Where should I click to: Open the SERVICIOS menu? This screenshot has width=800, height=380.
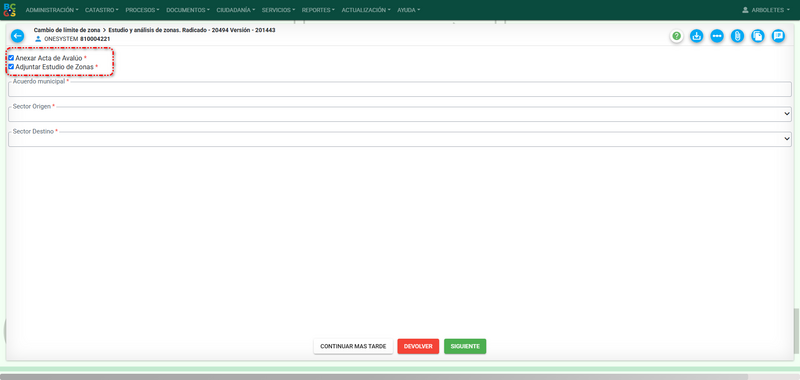click(278, 10)
